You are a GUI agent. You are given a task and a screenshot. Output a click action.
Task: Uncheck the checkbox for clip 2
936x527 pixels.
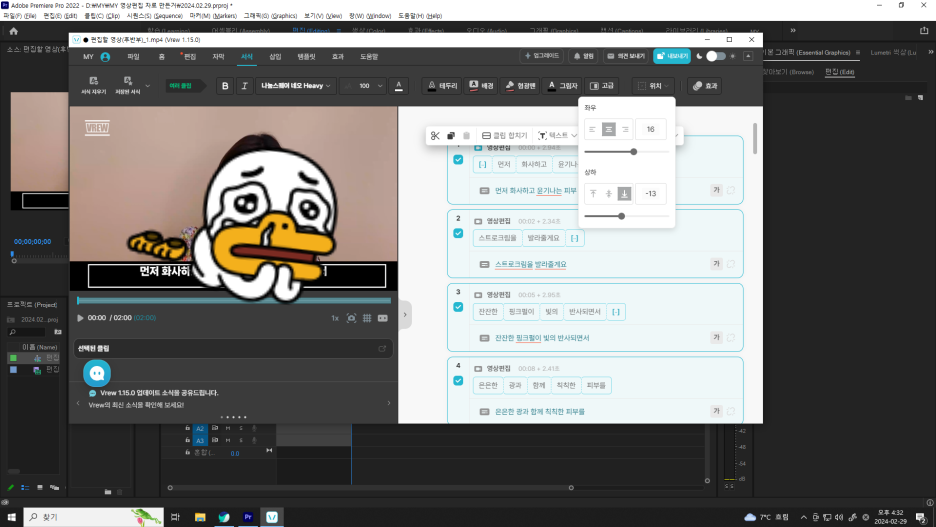point(458,233)
